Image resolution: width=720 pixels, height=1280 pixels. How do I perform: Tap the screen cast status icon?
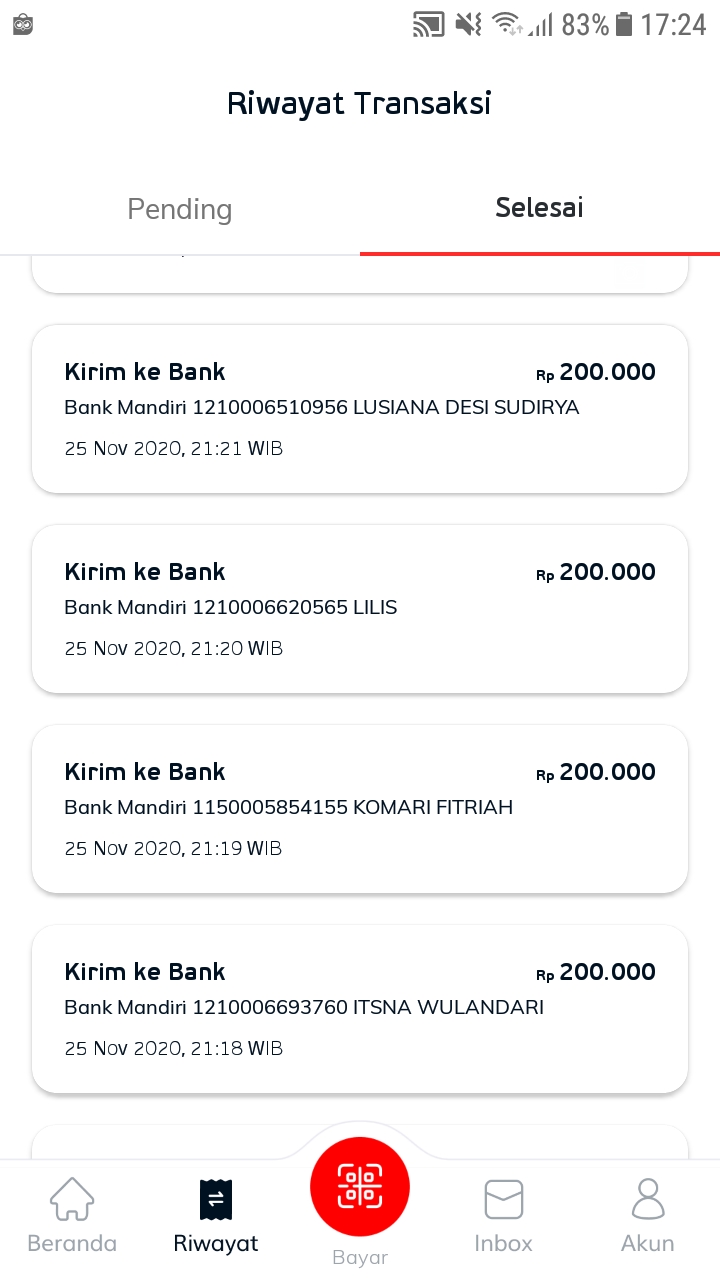428,24
